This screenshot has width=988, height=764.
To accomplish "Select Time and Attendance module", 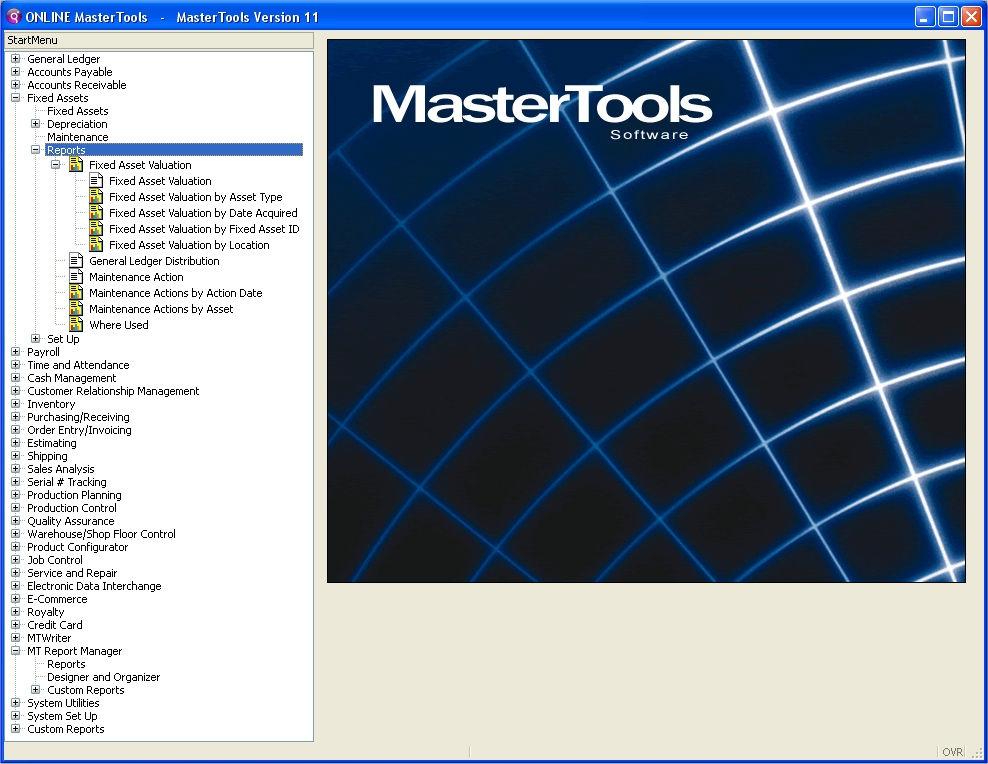I will click(x=78, y=365).
